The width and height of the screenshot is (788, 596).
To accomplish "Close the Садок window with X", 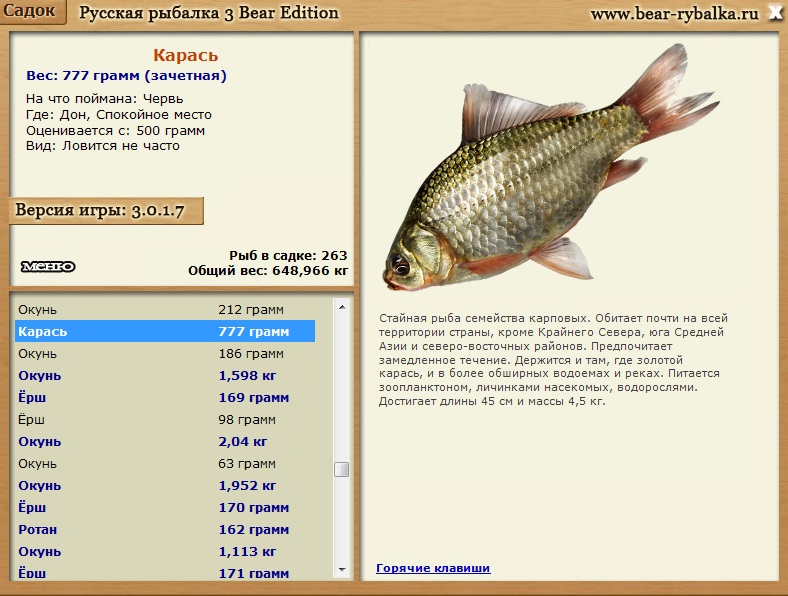I will 775,13.
